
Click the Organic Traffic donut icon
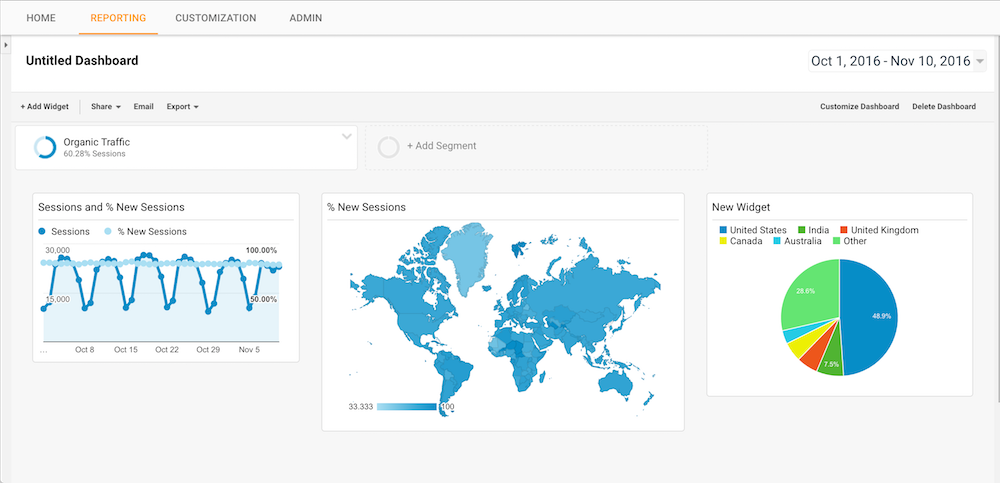pyautogui.click(x=45, y=147)
